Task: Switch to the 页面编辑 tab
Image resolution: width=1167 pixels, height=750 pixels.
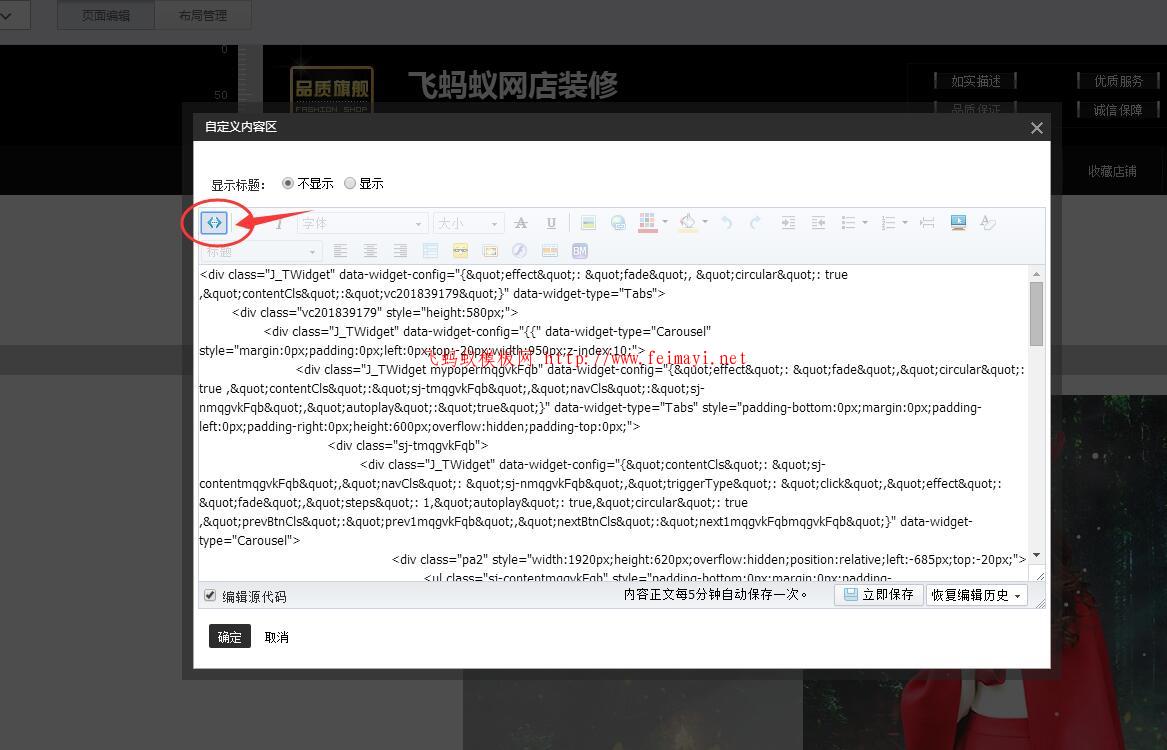Action: click(105, 15)
